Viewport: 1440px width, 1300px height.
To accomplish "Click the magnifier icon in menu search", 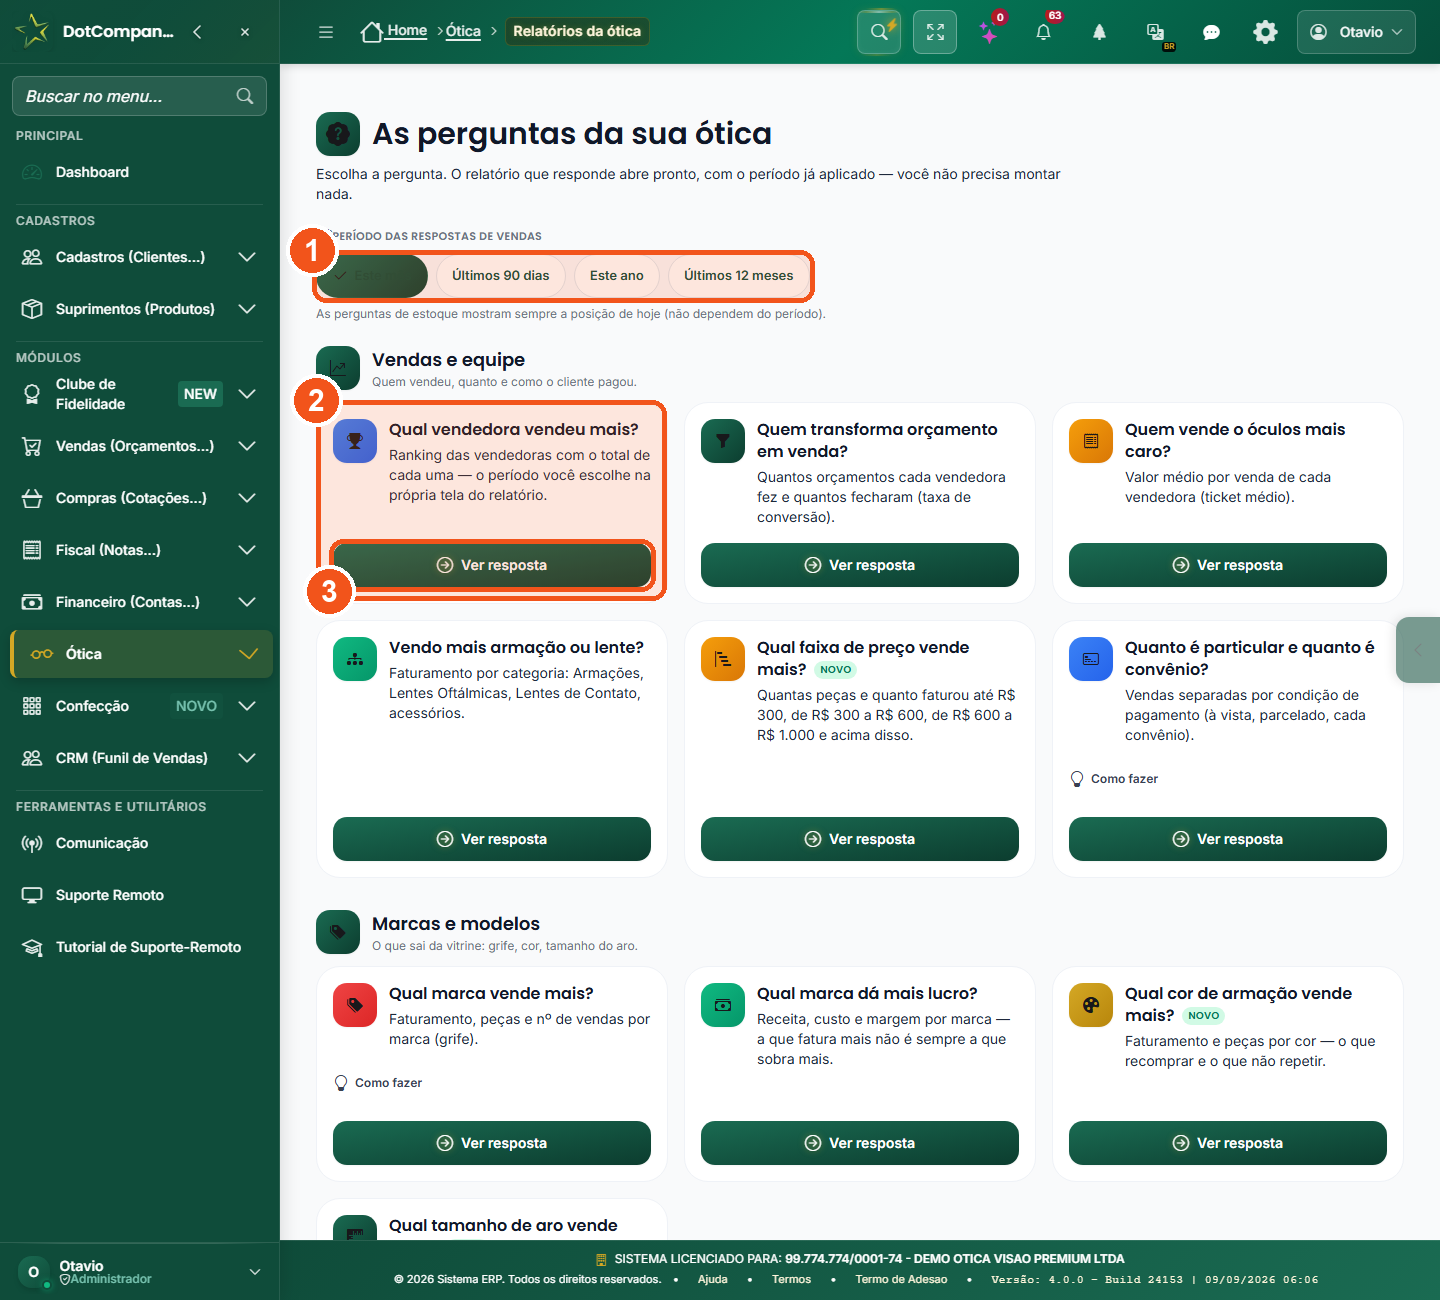I will pyautogui.click(x=245, y=96).
